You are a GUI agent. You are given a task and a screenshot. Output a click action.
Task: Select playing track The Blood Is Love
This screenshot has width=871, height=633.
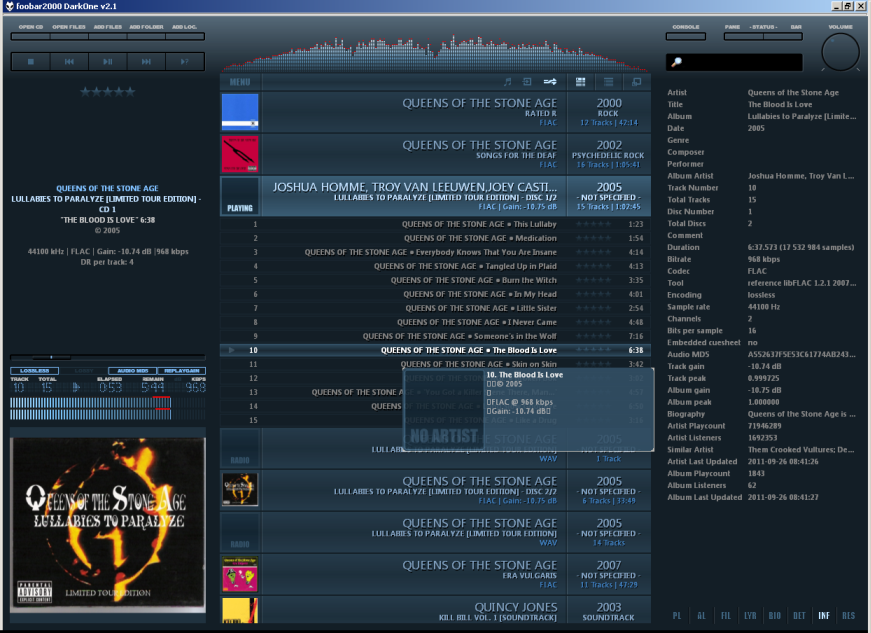click(x=436, y=350)
